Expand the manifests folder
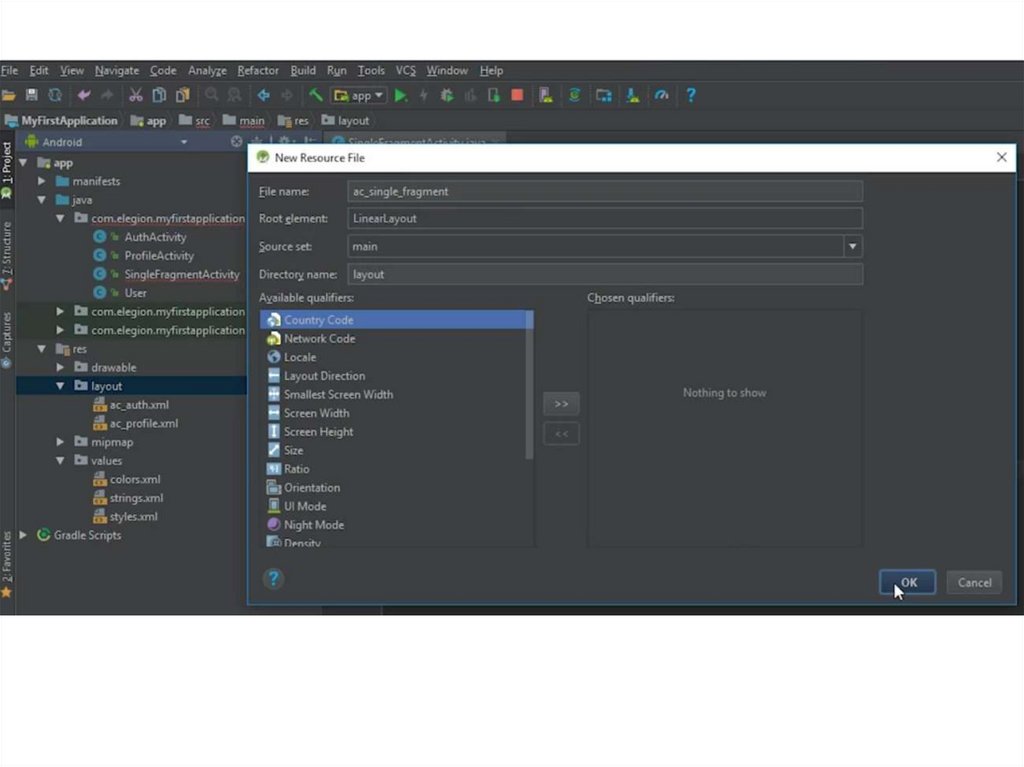Screen dimensions: 1024x767 (x=42, y=181)
